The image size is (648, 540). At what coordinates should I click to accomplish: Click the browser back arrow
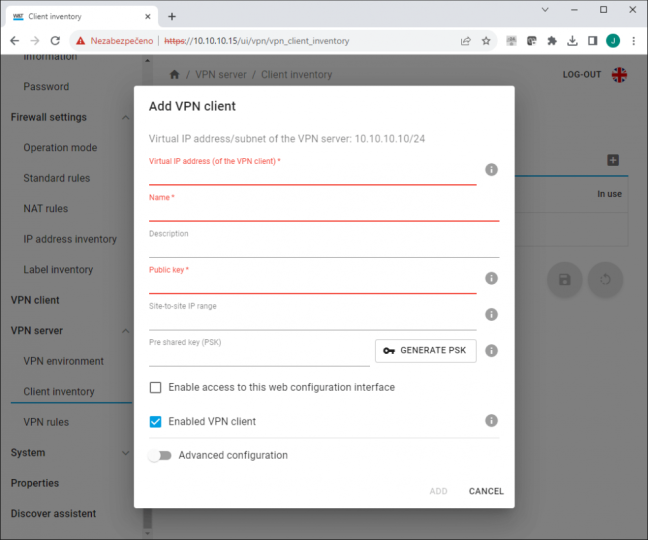[x=14, y=40]
